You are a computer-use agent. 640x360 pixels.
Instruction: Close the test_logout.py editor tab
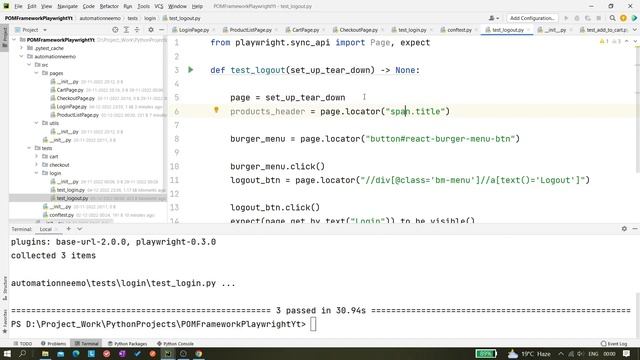click(x=529, y=30)
